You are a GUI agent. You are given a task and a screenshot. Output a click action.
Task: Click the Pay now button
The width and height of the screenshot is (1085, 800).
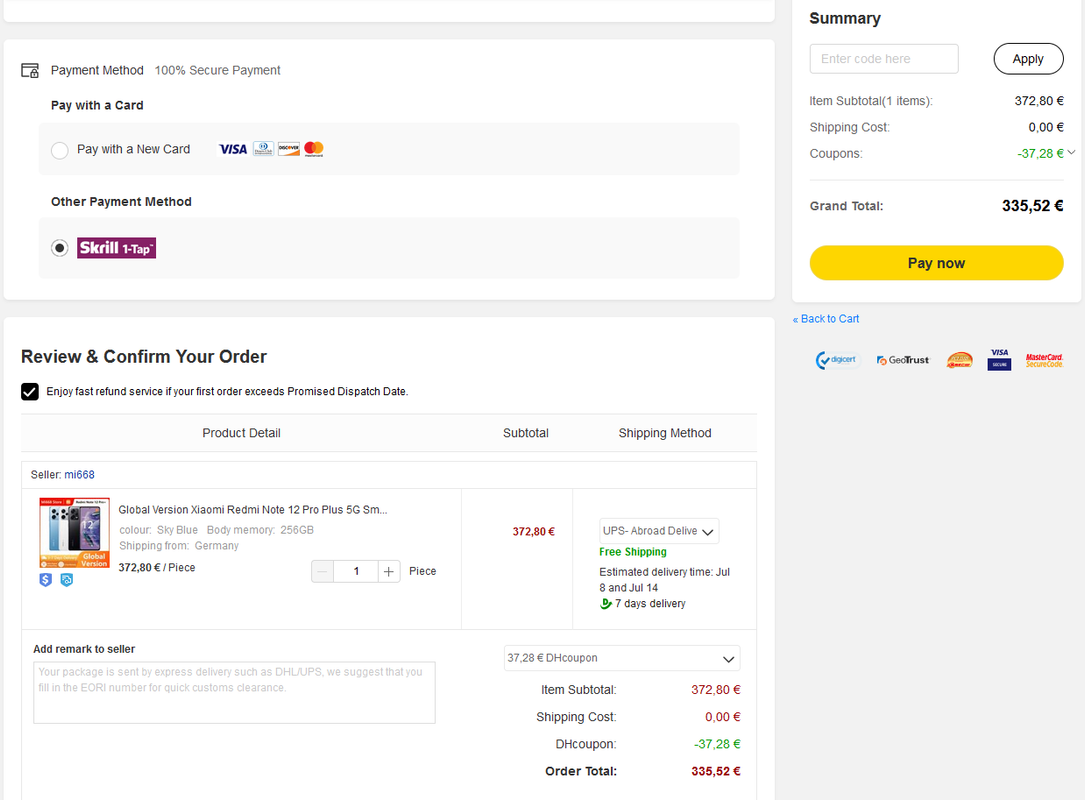click(936, 263)
